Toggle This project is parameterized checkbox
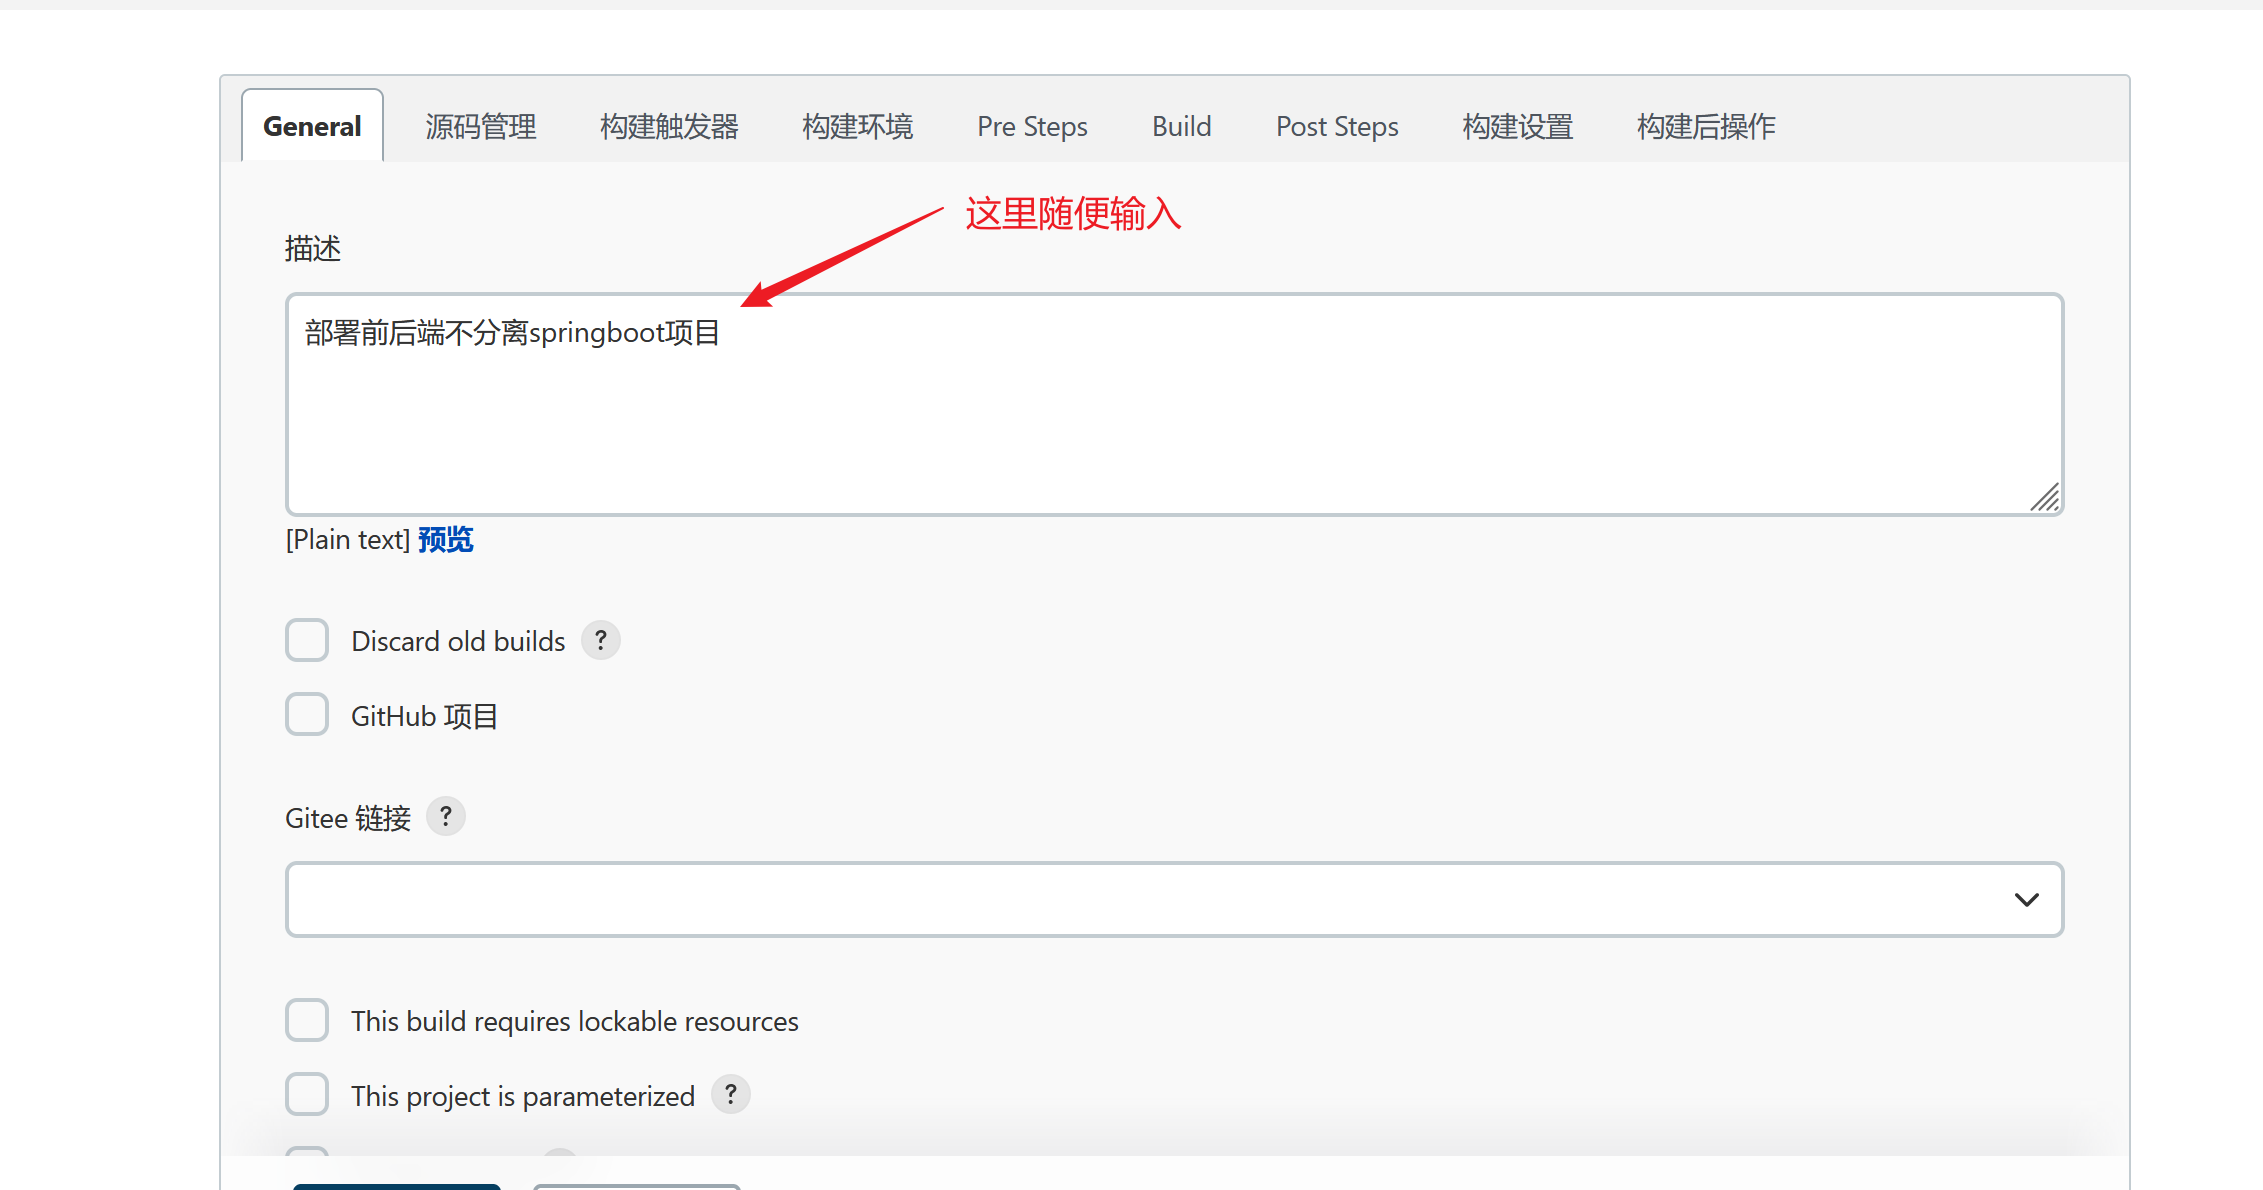This screenshot has height=1190, width=2263. tap(307, 1095)
